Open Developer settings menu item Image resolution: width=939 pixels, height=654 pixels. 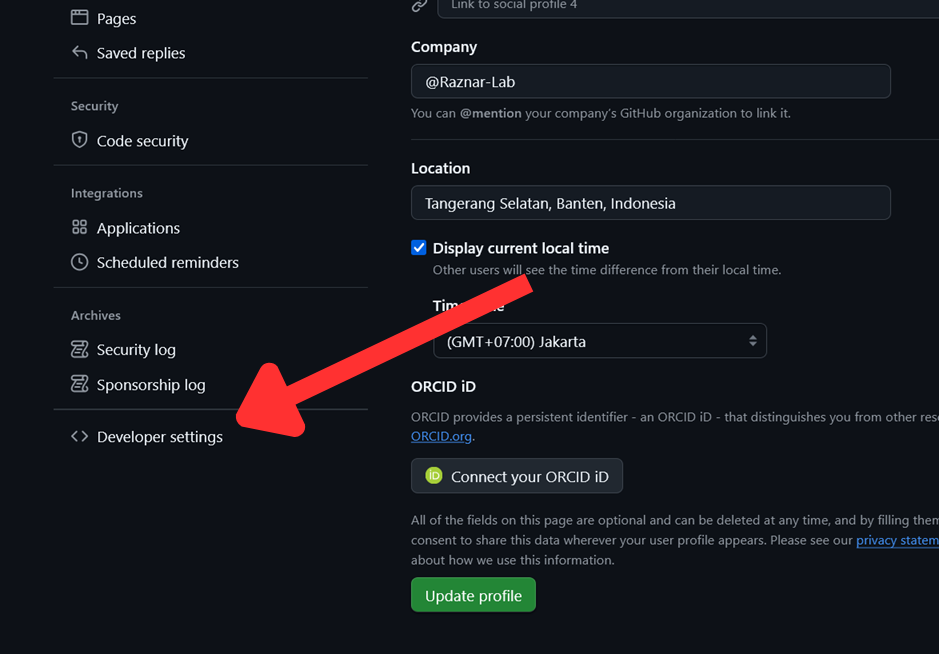159,437
